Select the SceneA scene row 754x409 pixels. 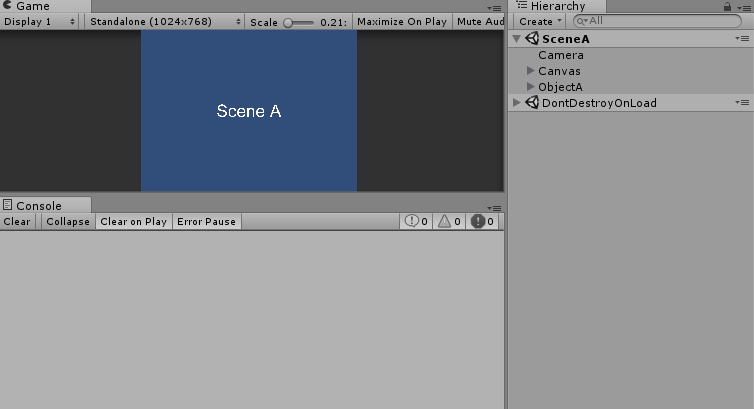(x=631, y=39)
